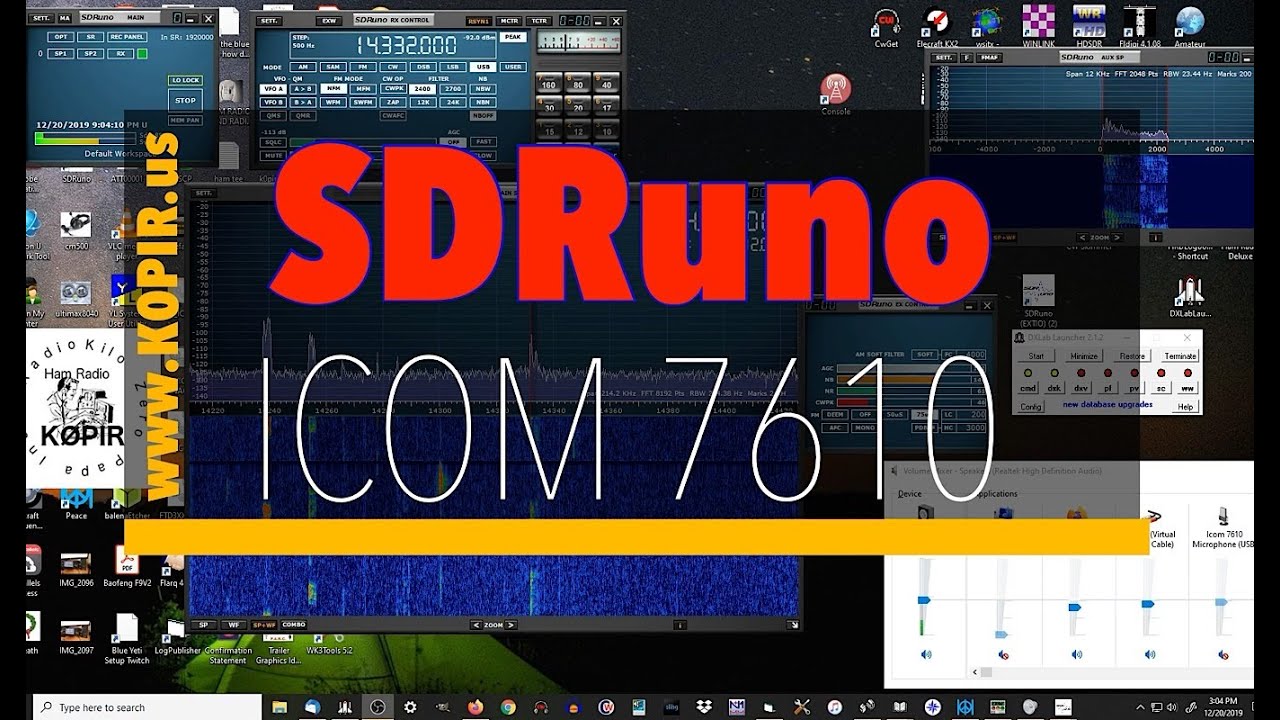Viewport: 1280px width, 720px height.
Task: Open the Elecraft KX2 desktop shortcut
Action: click(937, 27)
